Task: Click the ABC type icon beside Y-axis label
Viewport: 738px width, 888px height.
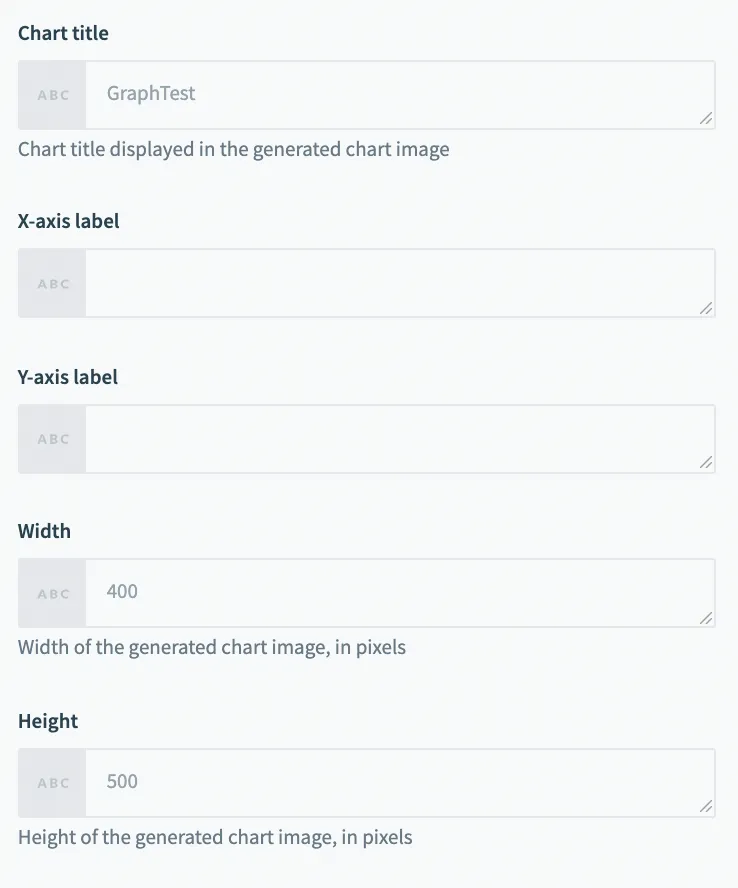Action: [53, 439]
